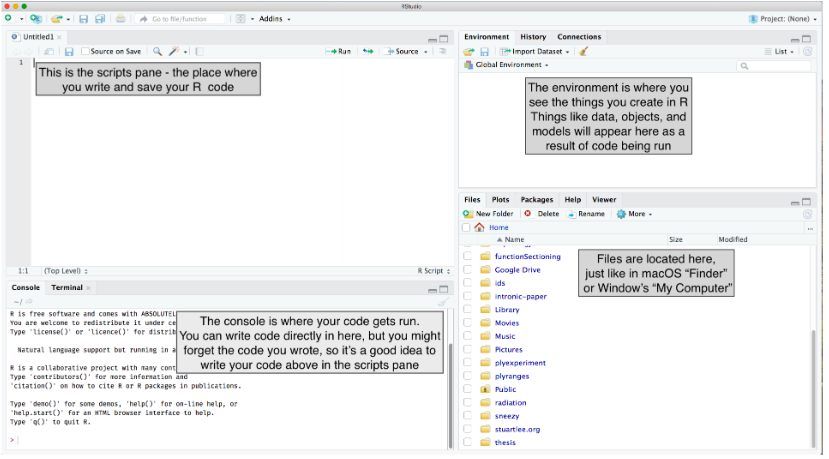829x459 pixels.
Task: Click the Print icon in main toolbar
Action: 121,19
